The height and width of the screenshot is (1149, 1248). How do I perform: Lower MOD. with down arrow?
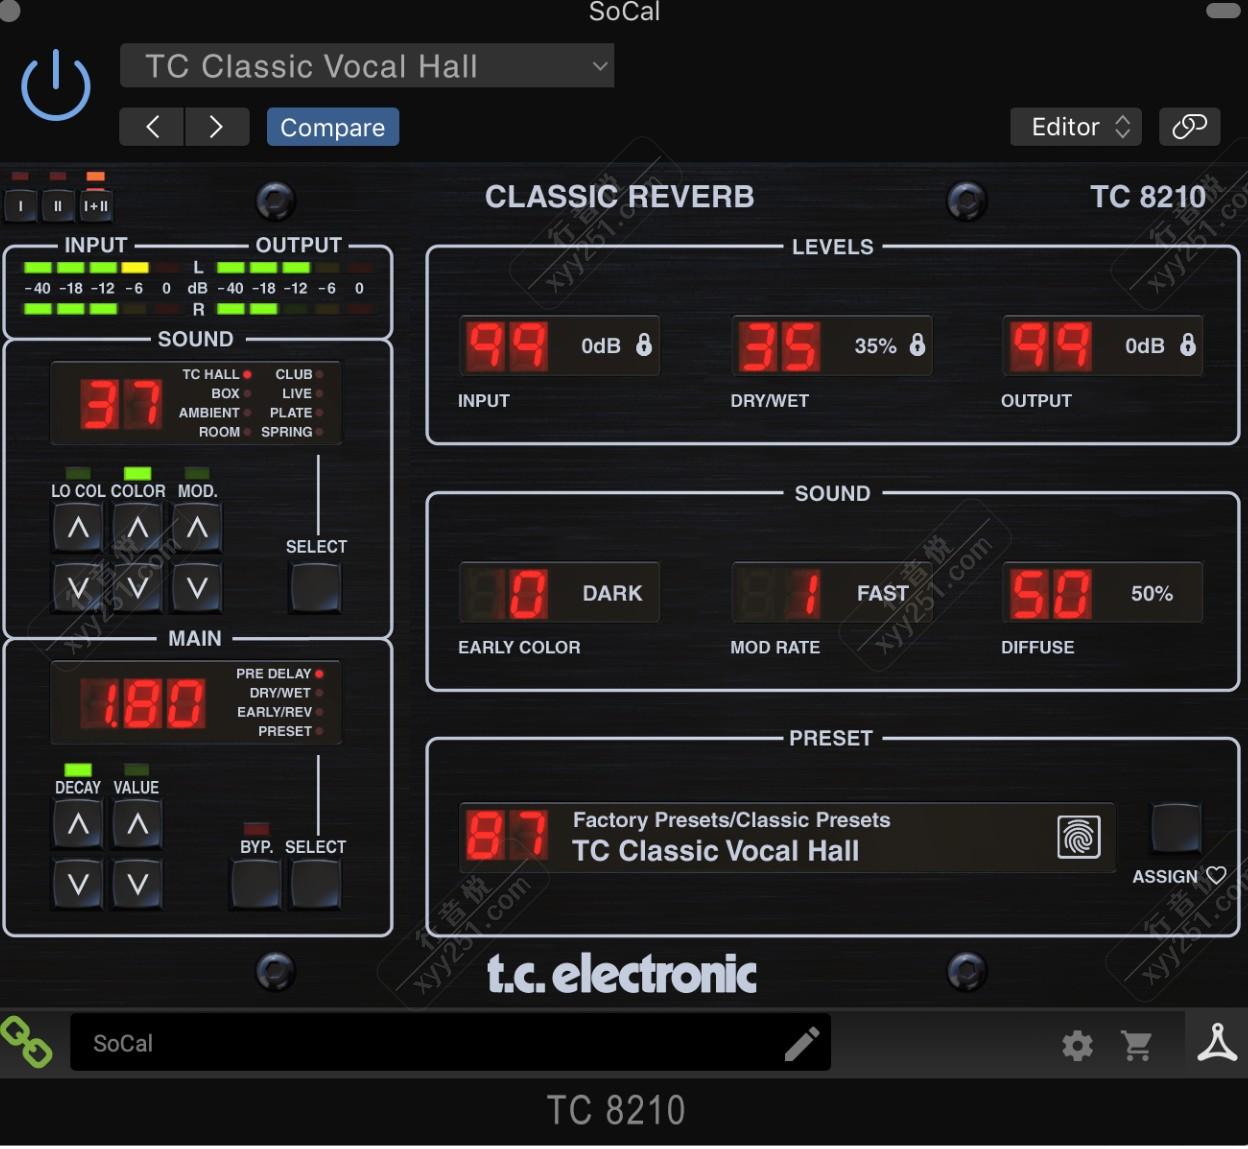pyautogui.click(x=198, y=587)
